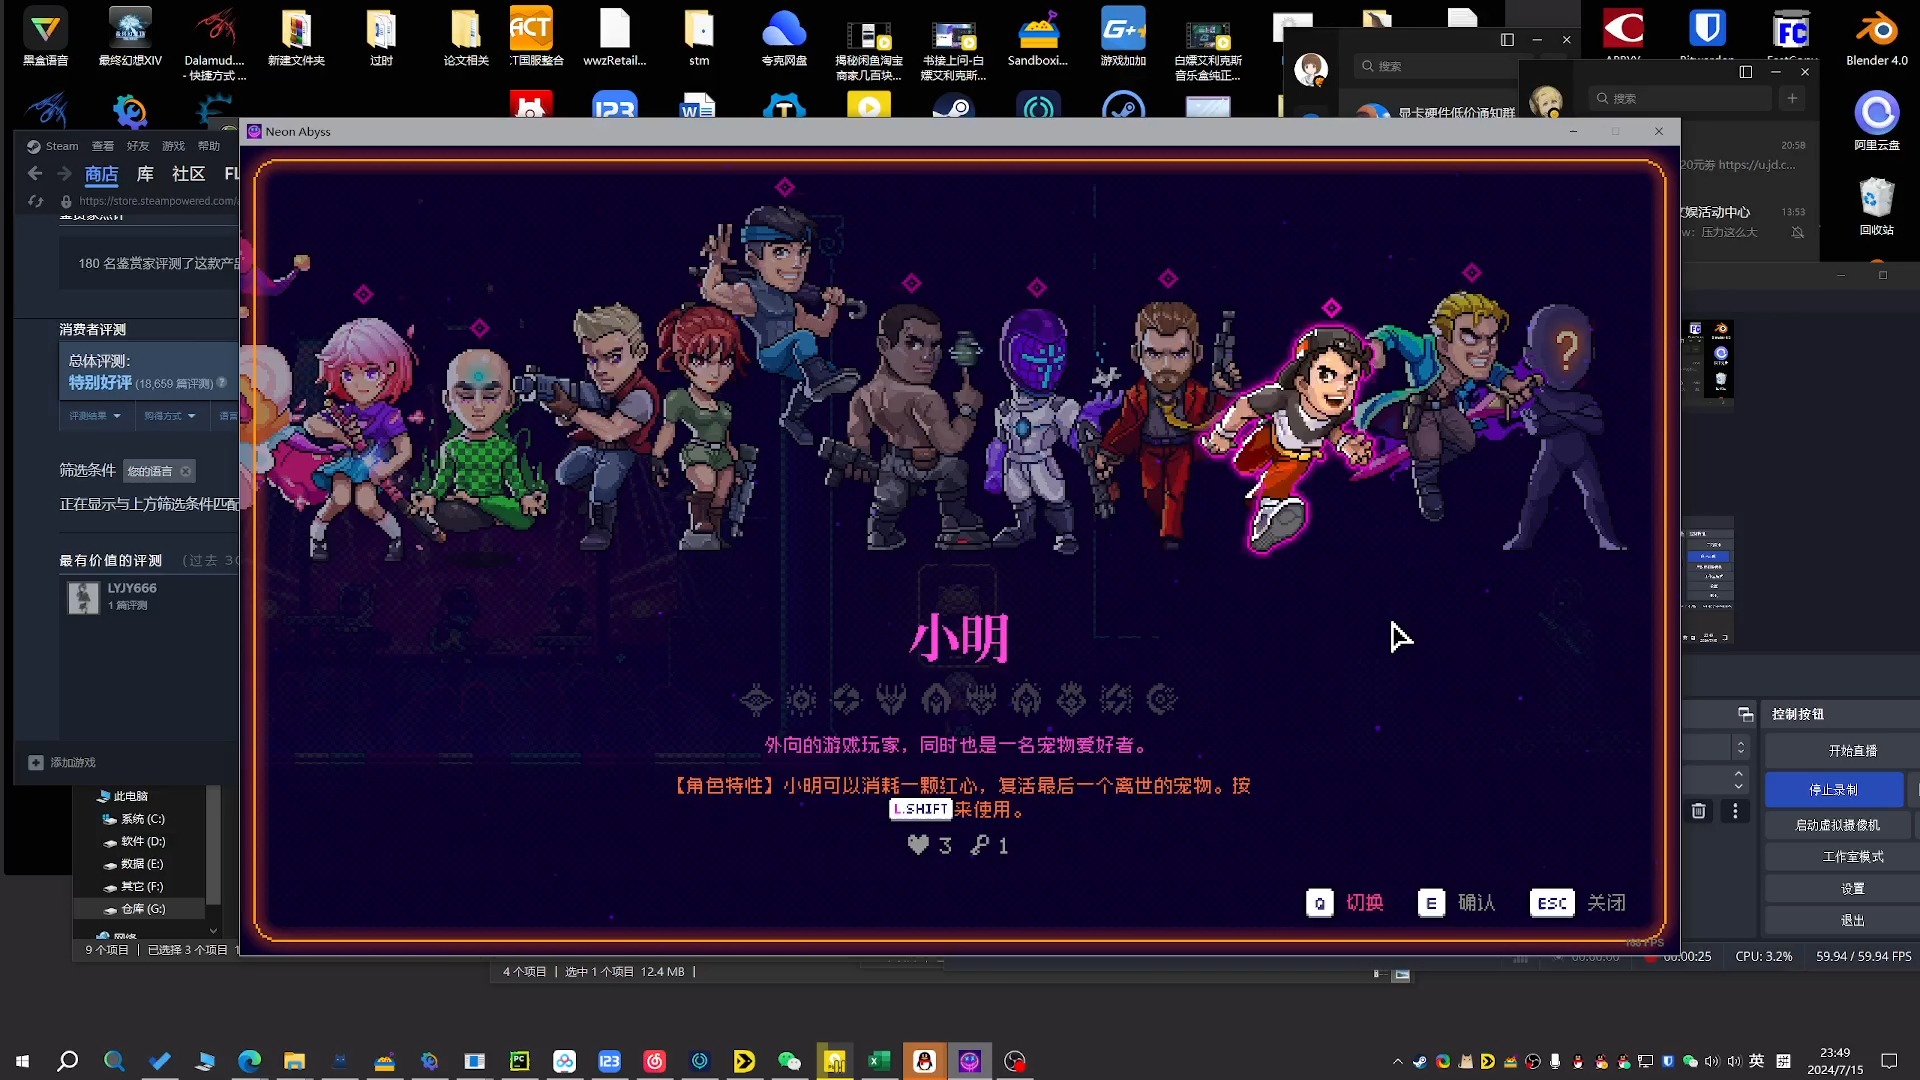Open the 最终幻想XIV desktop shortcut
Viewport: 1920px width, 1080px height.
click(x=130, y=38)
